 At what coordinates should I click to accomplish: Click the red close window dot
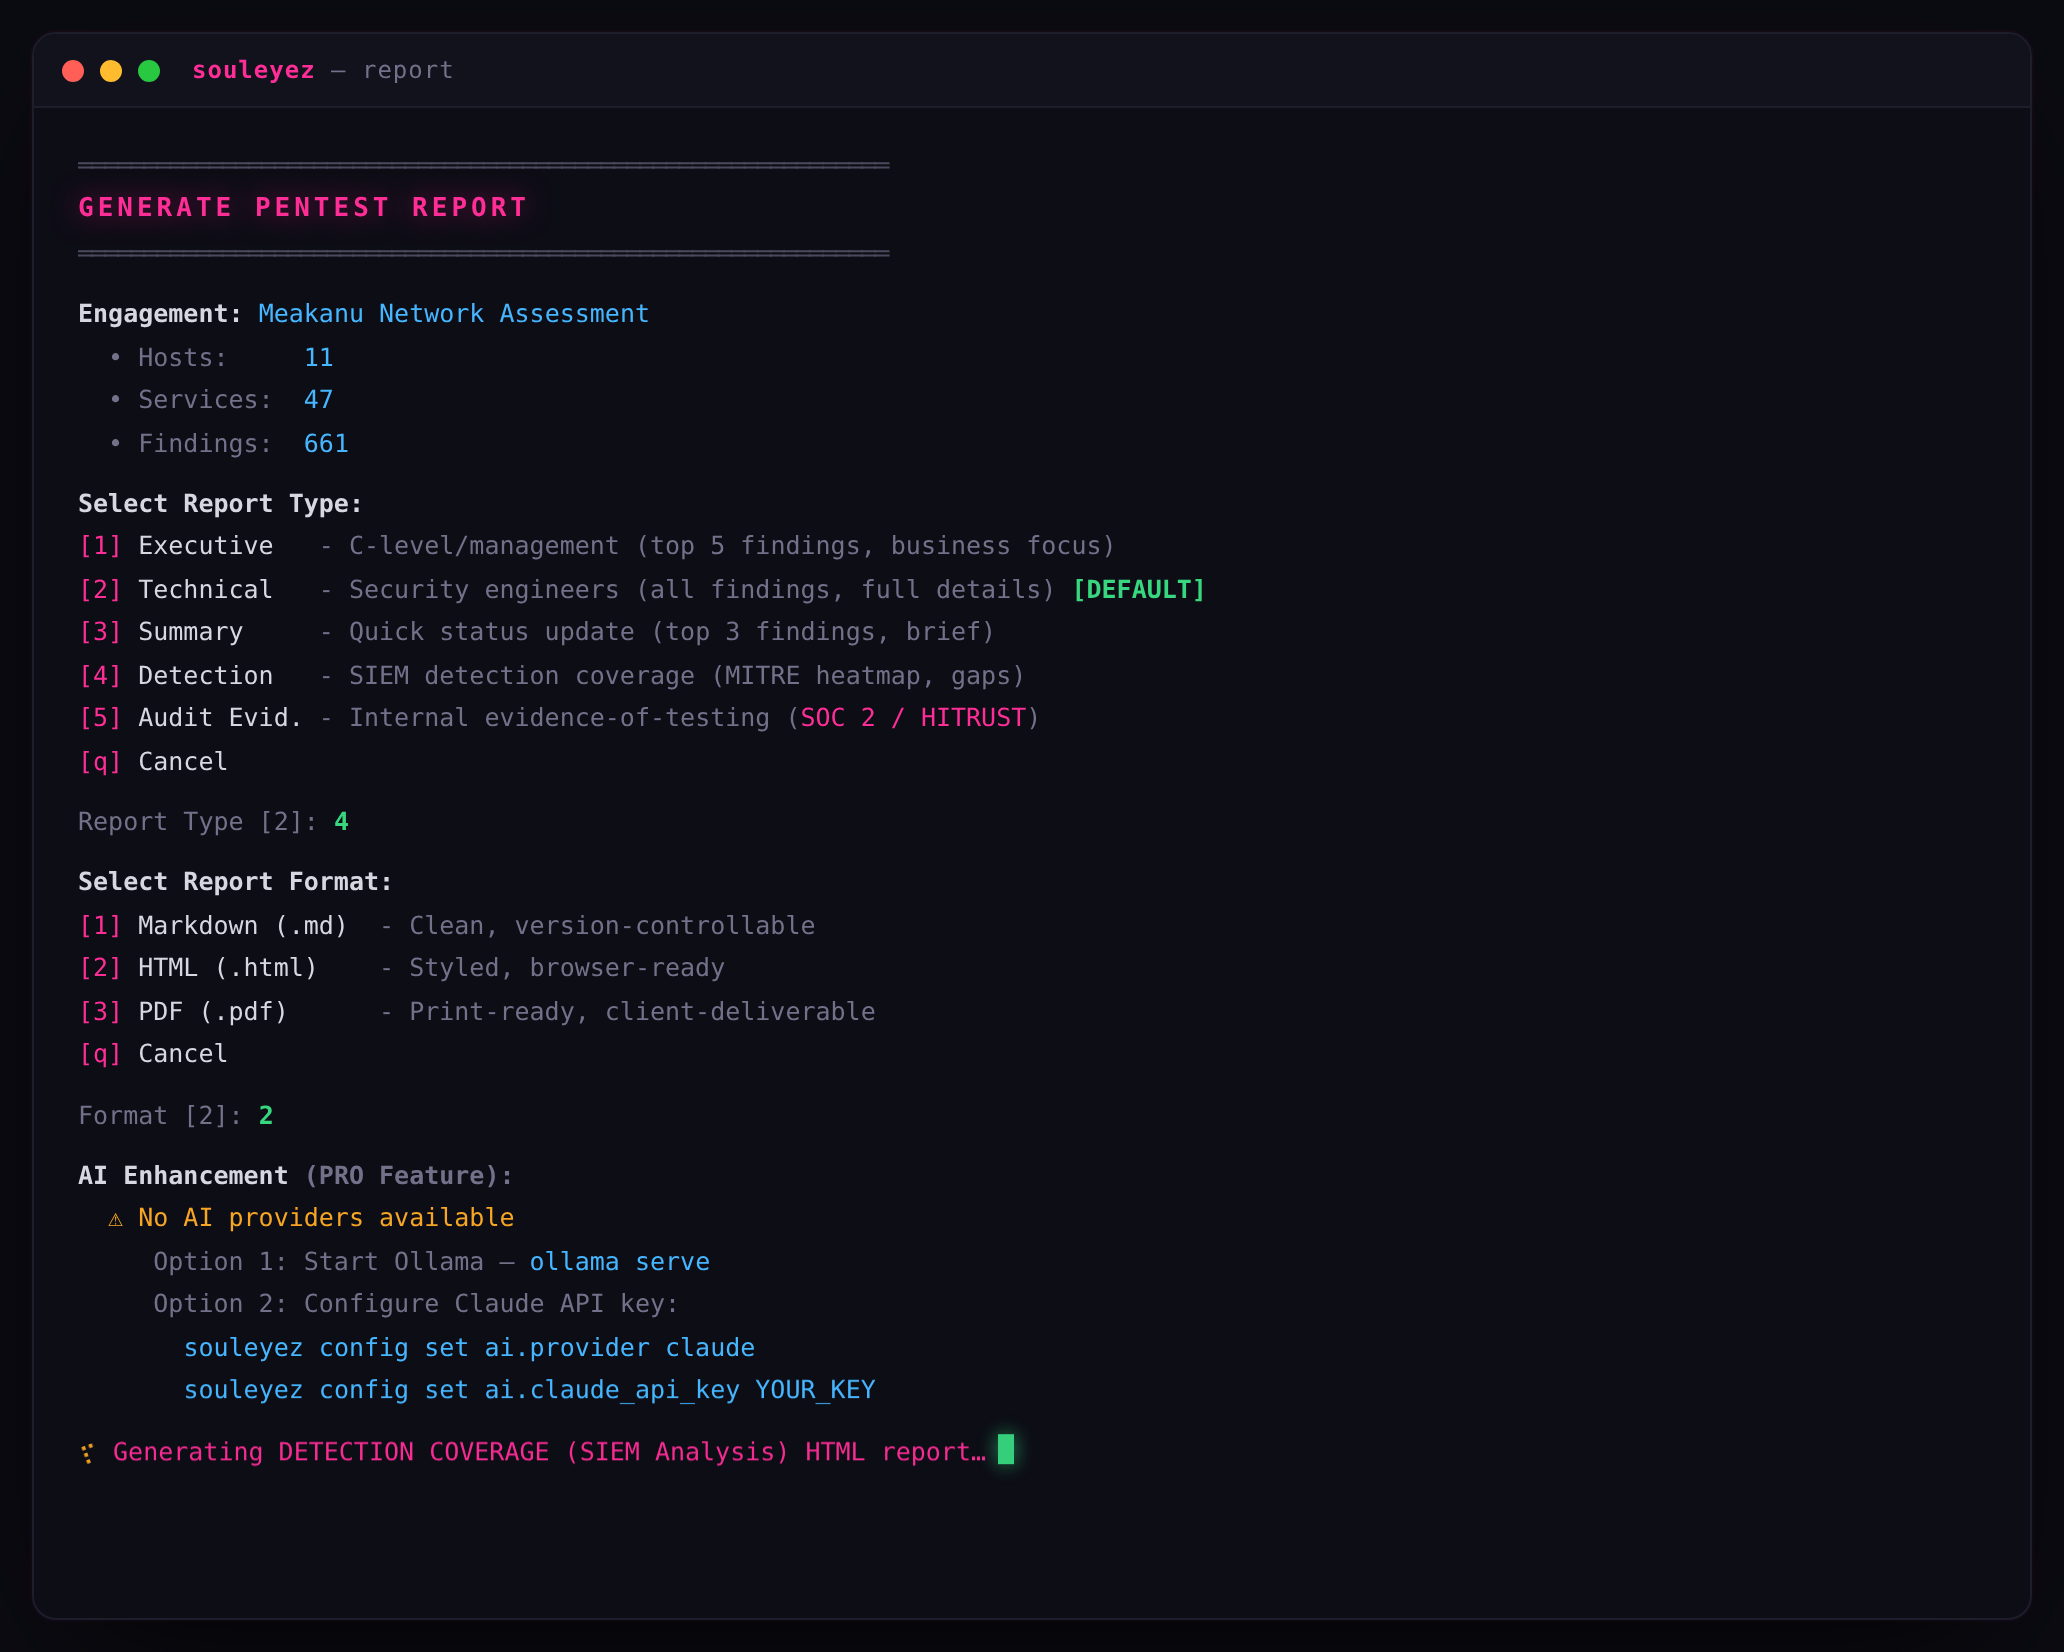point(73,71)
